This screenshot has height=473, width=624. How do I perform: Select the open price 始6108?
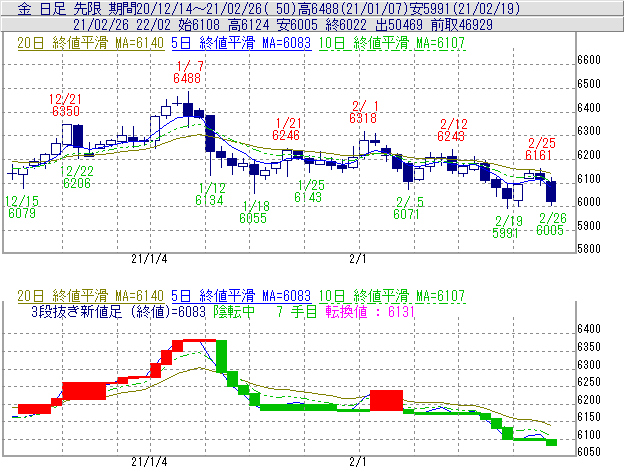[199, 25]
